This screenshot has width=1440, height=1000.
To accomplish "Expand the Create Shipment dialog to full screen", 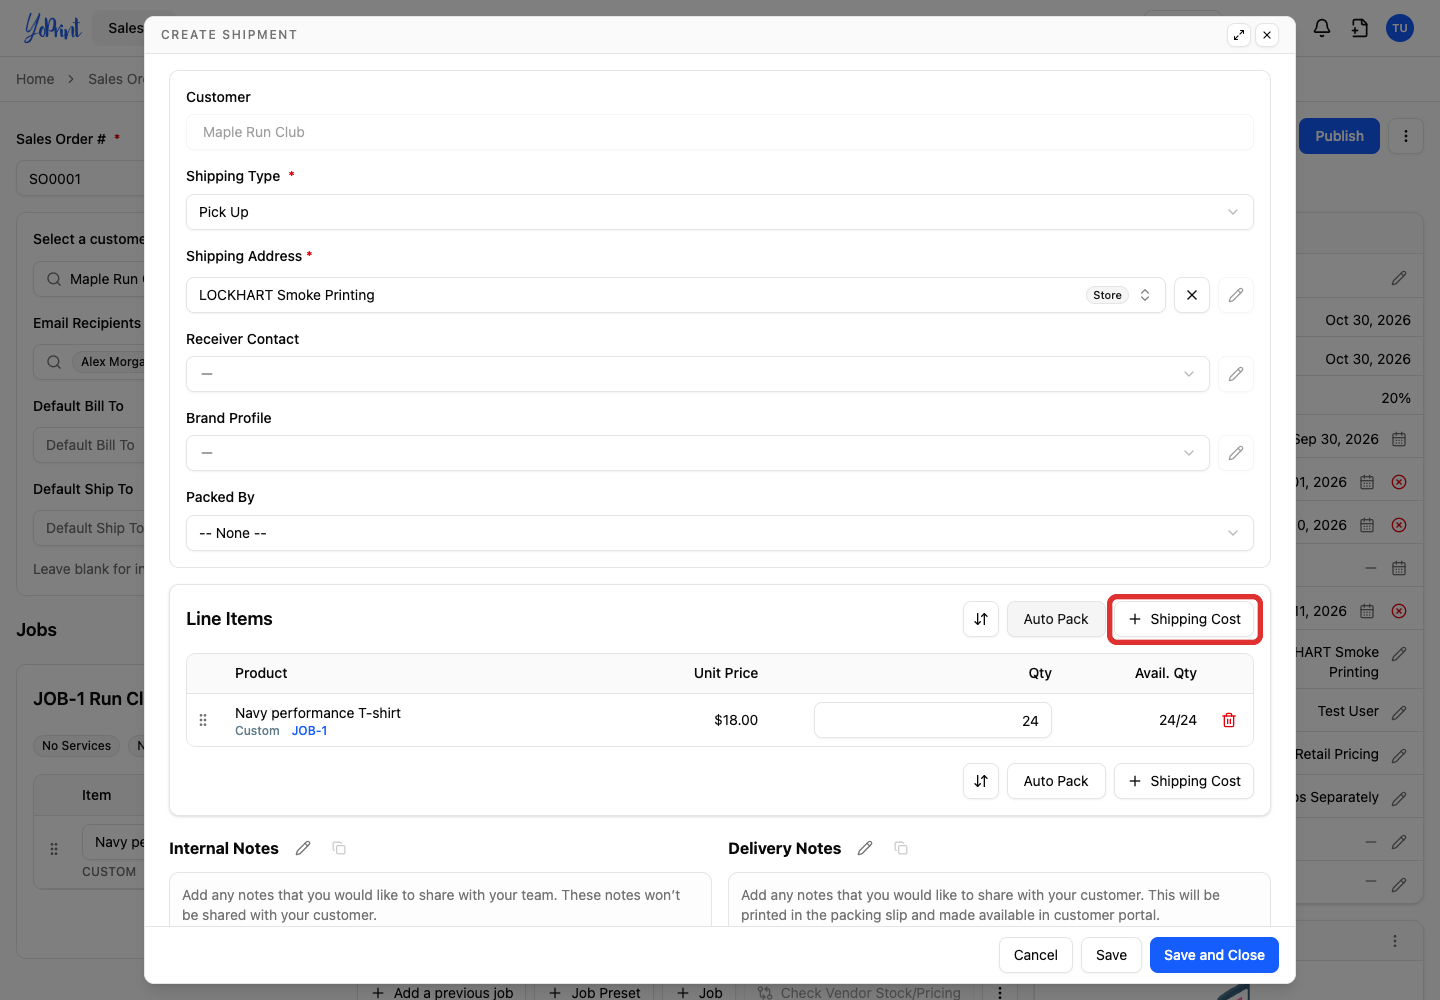I will point(1239,35).
